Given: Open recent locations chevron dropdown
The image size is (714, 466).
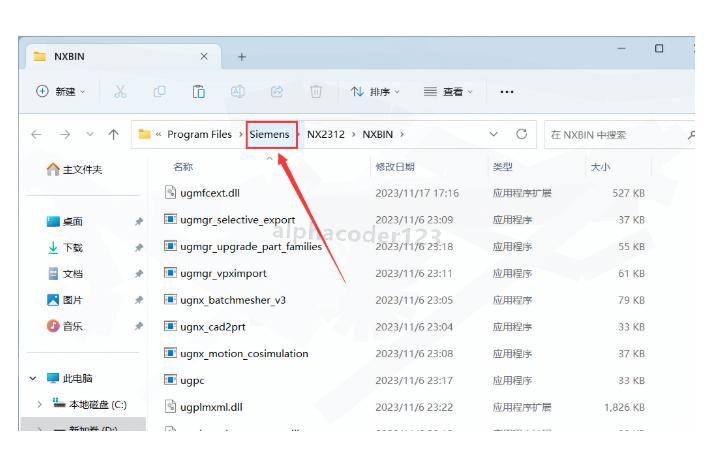Looking at the screenshot, I should (90, 134).
